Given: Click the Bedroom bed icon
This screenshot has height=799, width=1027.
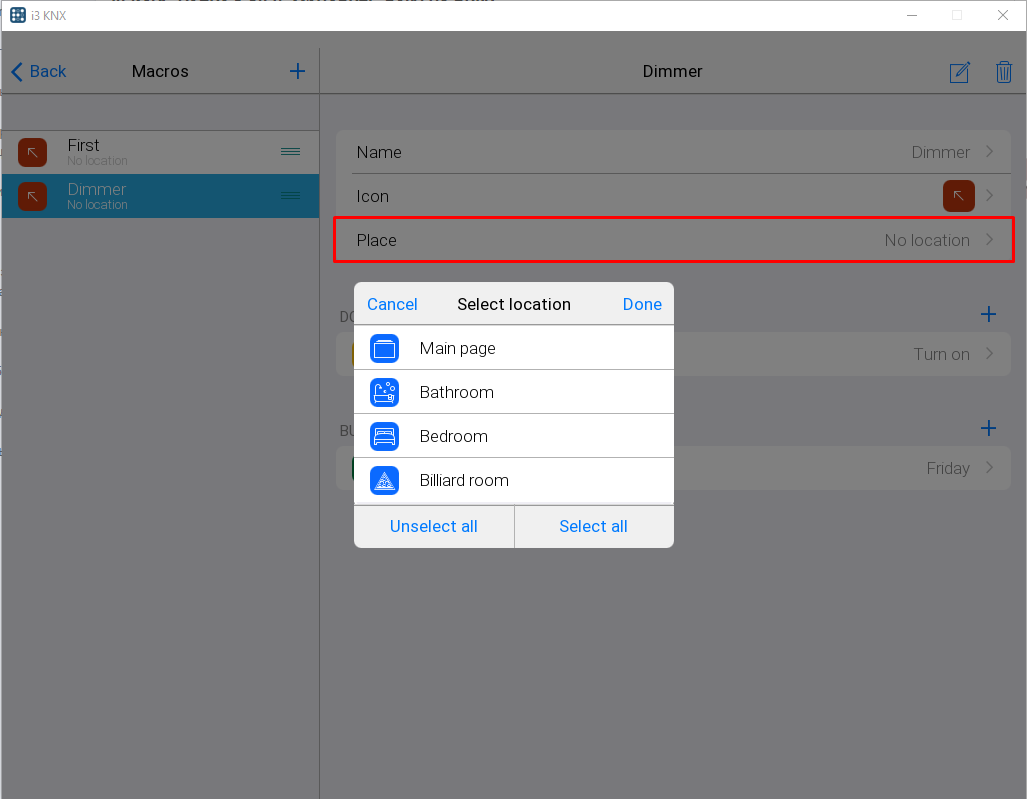Looking at the screenshot, I should coord(384,436).
